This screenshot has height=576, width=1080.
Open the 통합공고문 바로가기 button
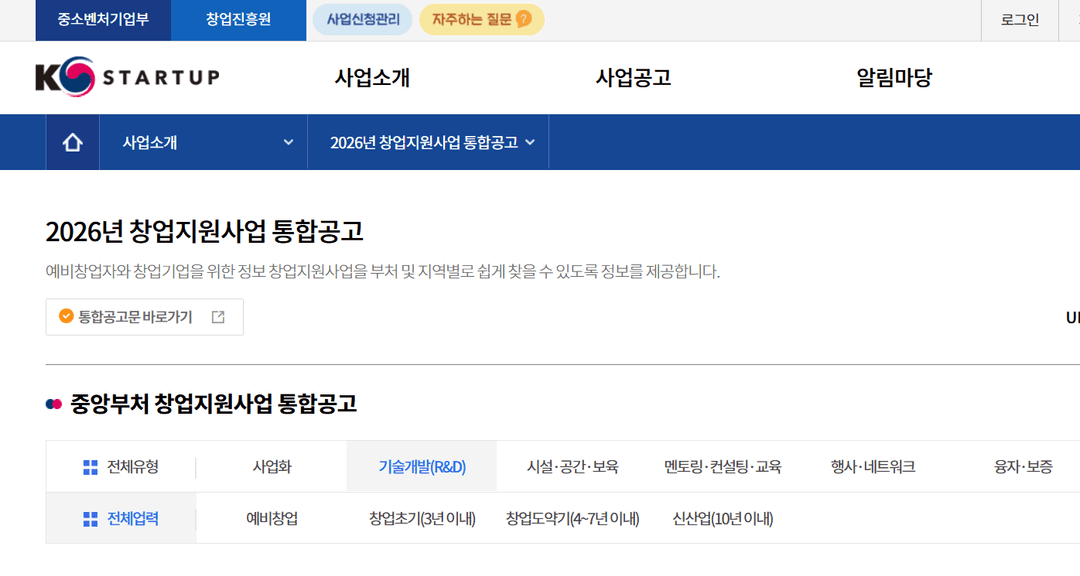pos(145,317)
